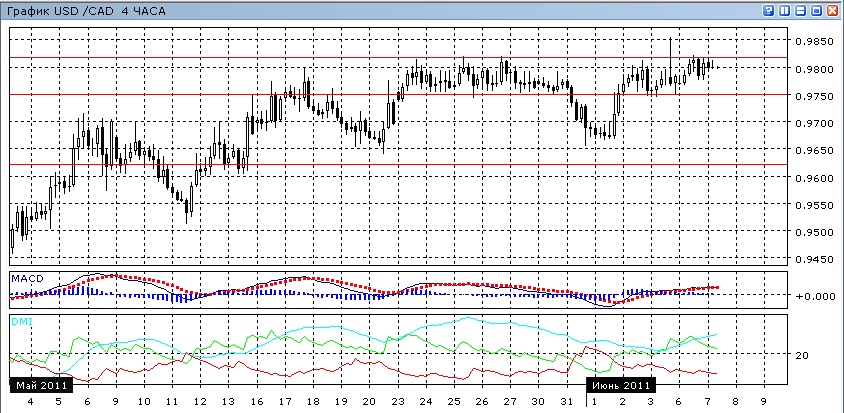Image resolution: width=844 pixels, height=413 pixels.
Task: Click the 0.9550 price axis label
Action: (x=816, y=205)
